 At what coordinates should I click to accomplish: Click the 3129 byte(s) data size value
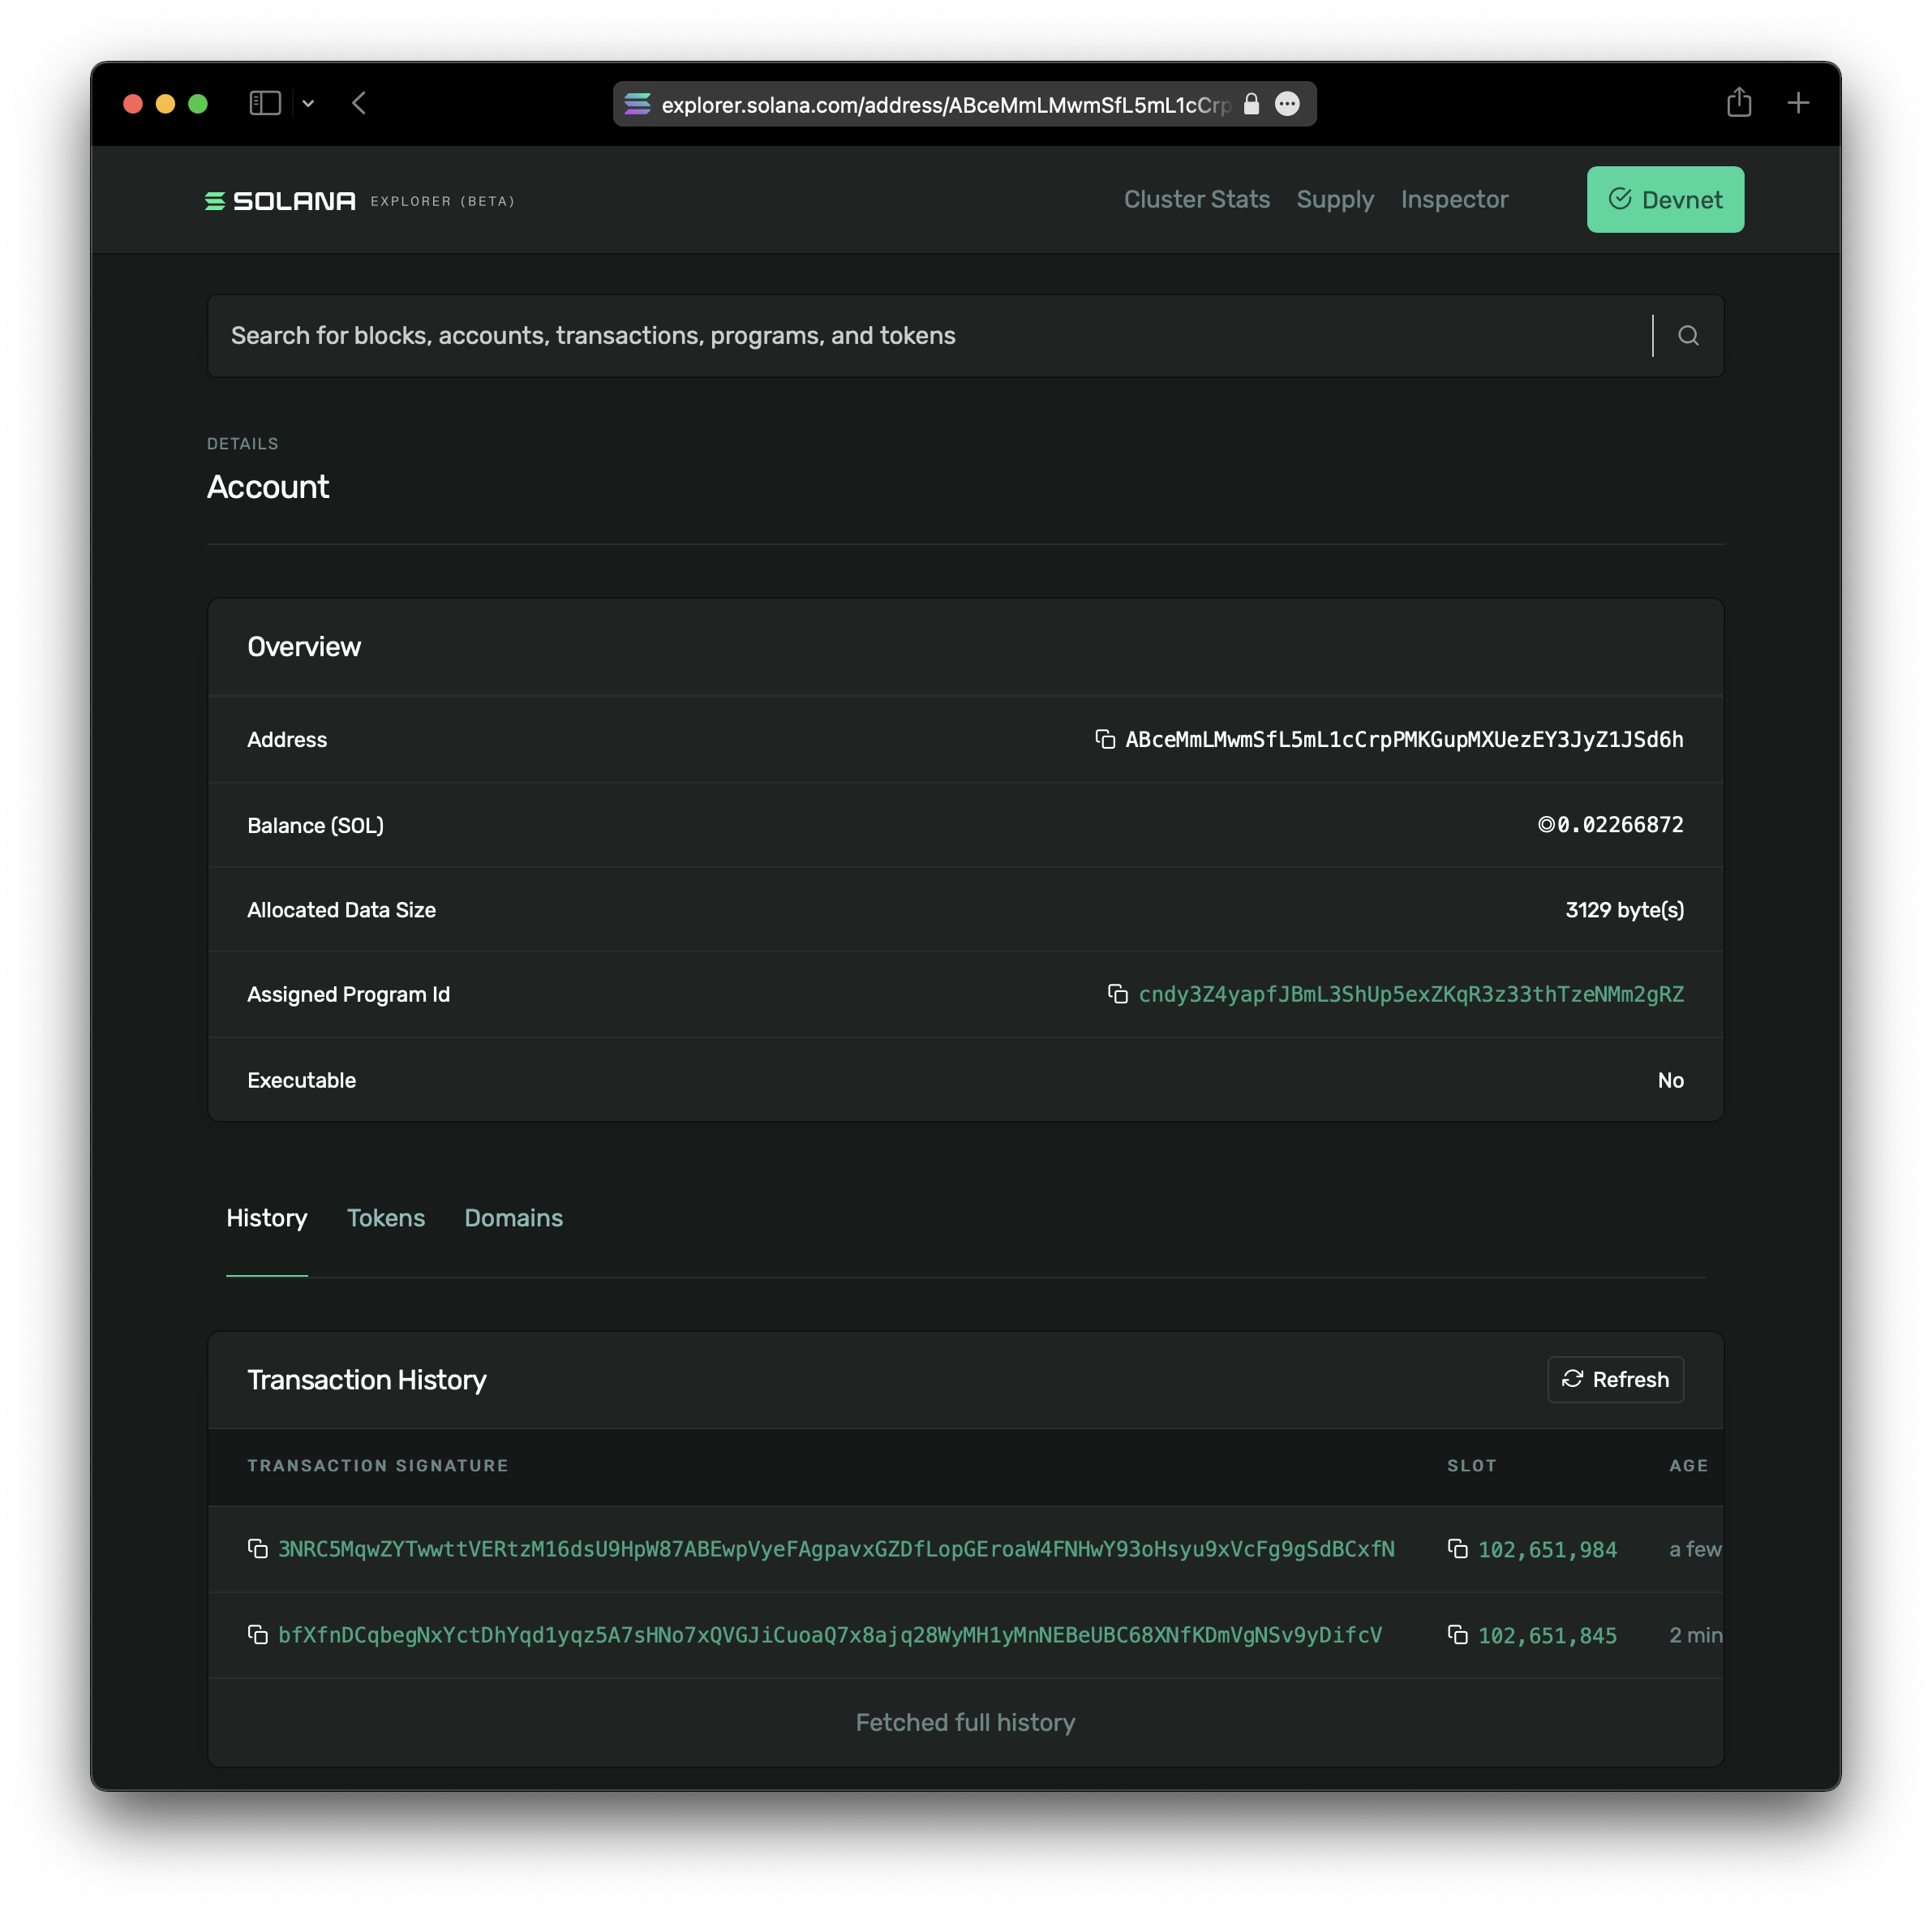(1624, 910)
